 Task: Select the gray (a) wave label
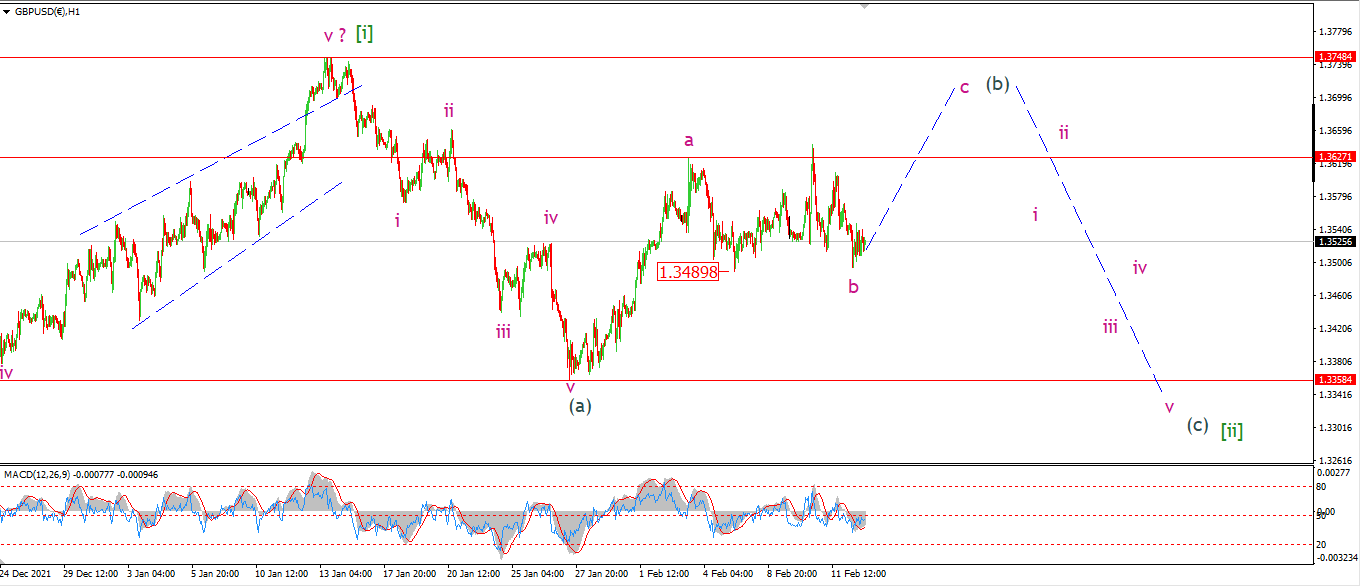point(580,406)
